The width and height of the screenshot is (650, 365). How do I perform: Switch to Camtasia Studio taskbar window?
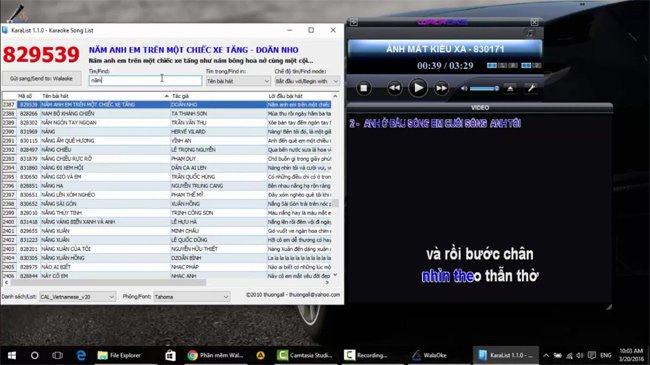(305, 355)
